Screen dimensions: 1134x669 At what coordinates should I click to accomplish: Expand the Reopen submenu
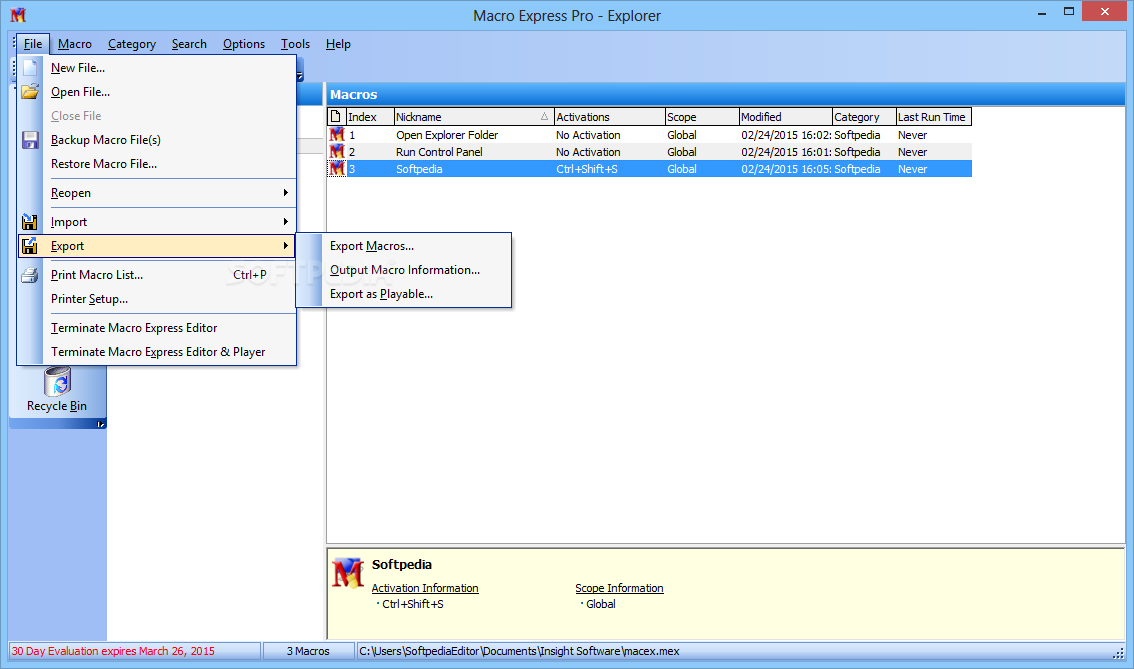coord(157,193)
